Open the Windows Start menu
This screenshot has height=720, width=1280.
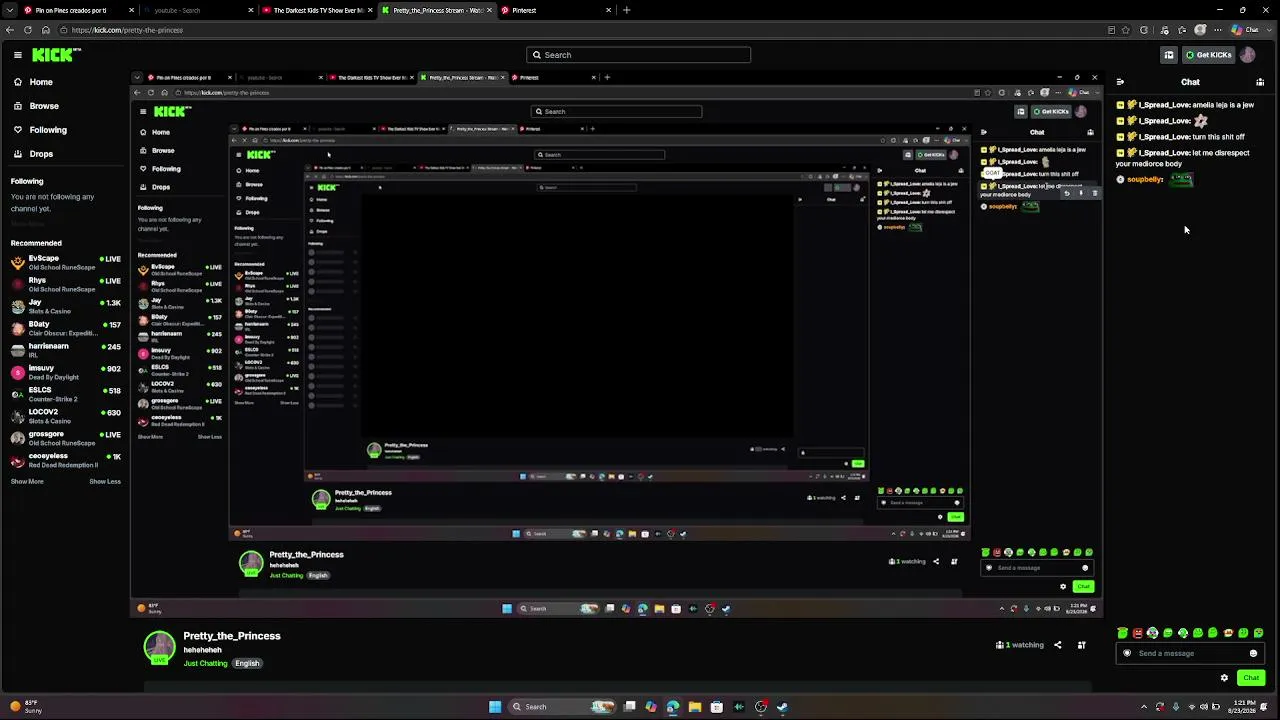pos(495,707)
